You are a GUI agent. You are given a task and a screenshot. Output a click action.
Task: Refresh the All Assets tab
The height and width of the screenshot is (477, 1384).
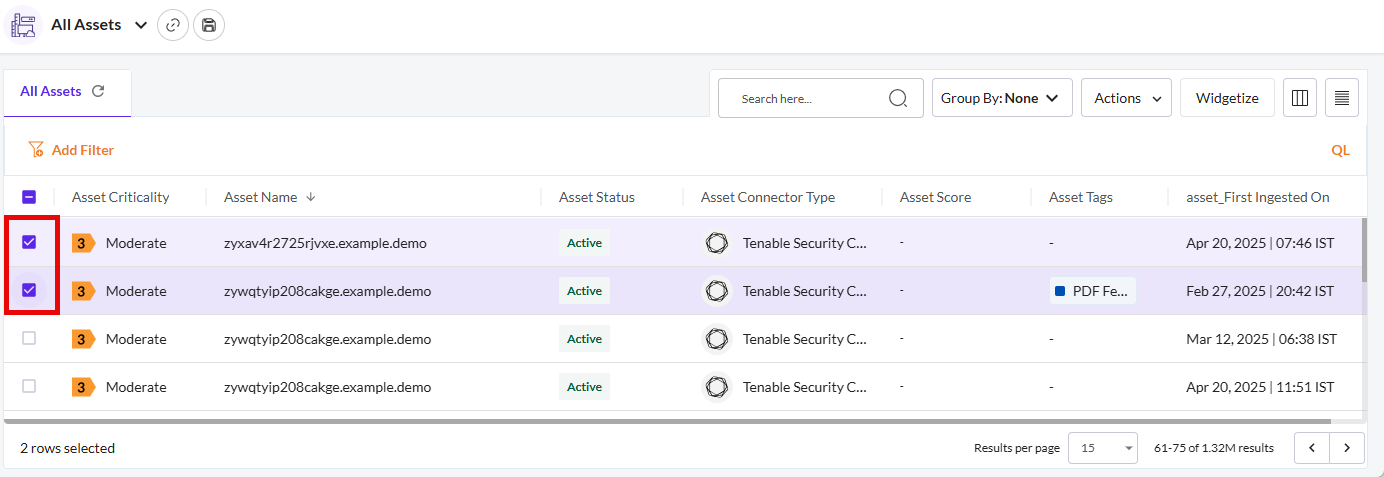98,91
